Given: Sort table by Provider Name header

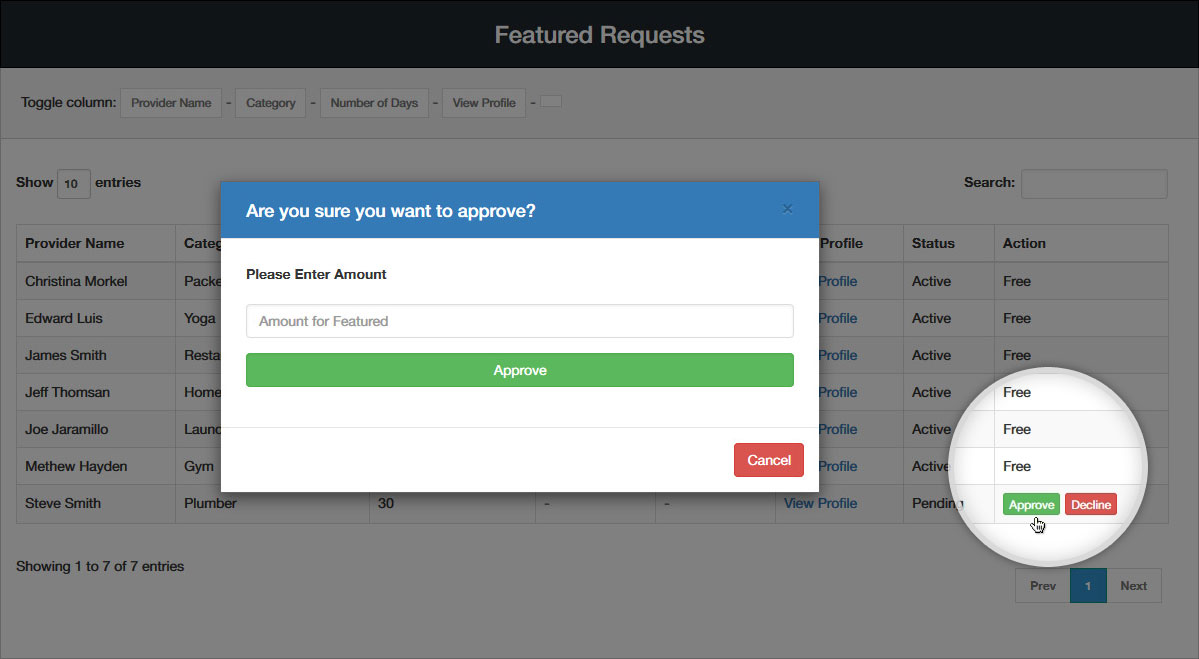Looking at the screenshot, I should 75,243.
